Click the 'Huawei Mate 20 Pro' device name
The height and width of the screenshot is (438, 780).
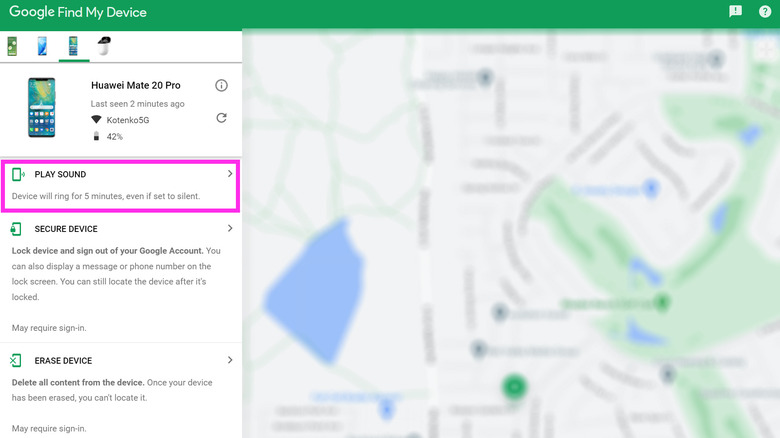pyautogui.click(x=136, y=85)
